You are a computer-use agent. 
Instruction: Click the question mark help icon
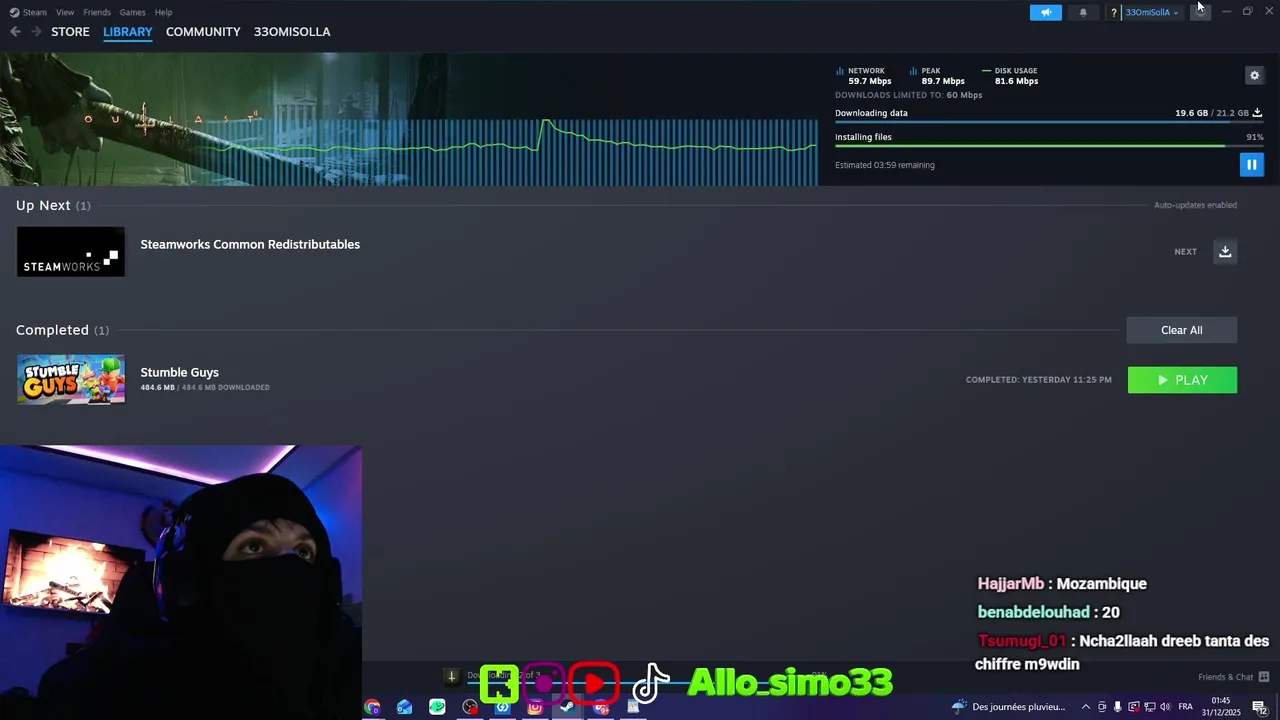(1113, 12)
